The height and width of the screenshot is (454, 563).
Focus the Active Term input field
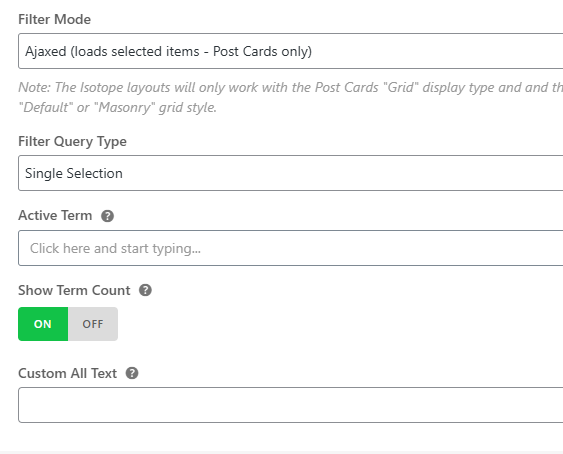(290, 248)
